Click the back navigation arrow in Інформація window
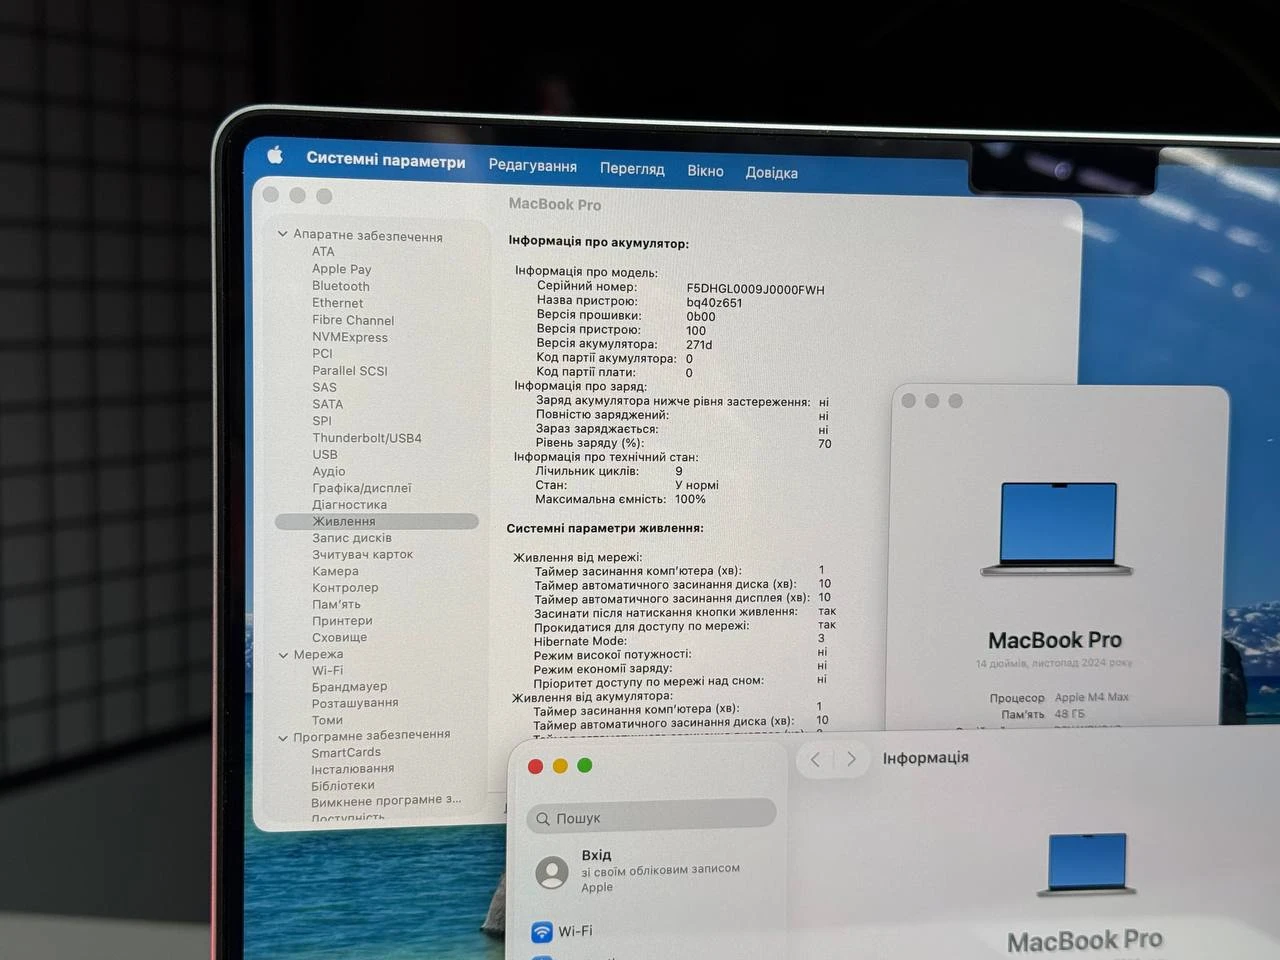The width and height of the screenshot is (1280, 960). click(x=814, y=760)
